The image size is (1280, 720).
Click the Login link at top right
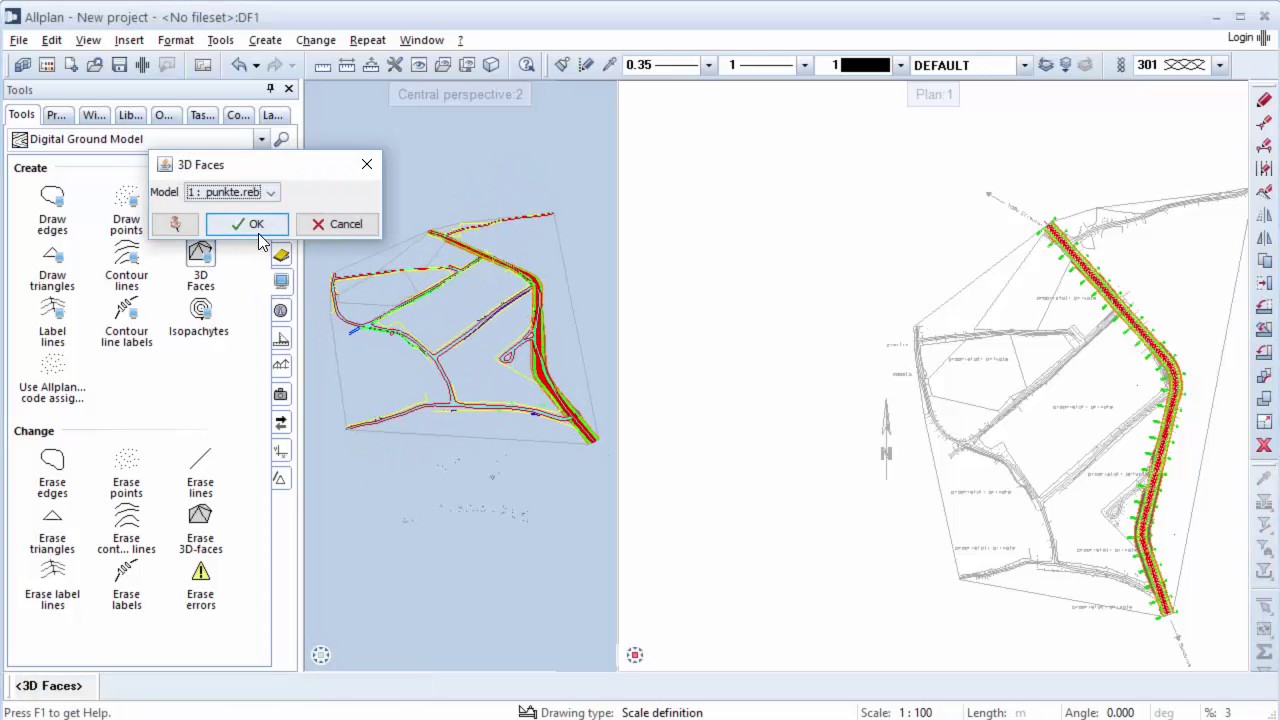(1241, 37)
